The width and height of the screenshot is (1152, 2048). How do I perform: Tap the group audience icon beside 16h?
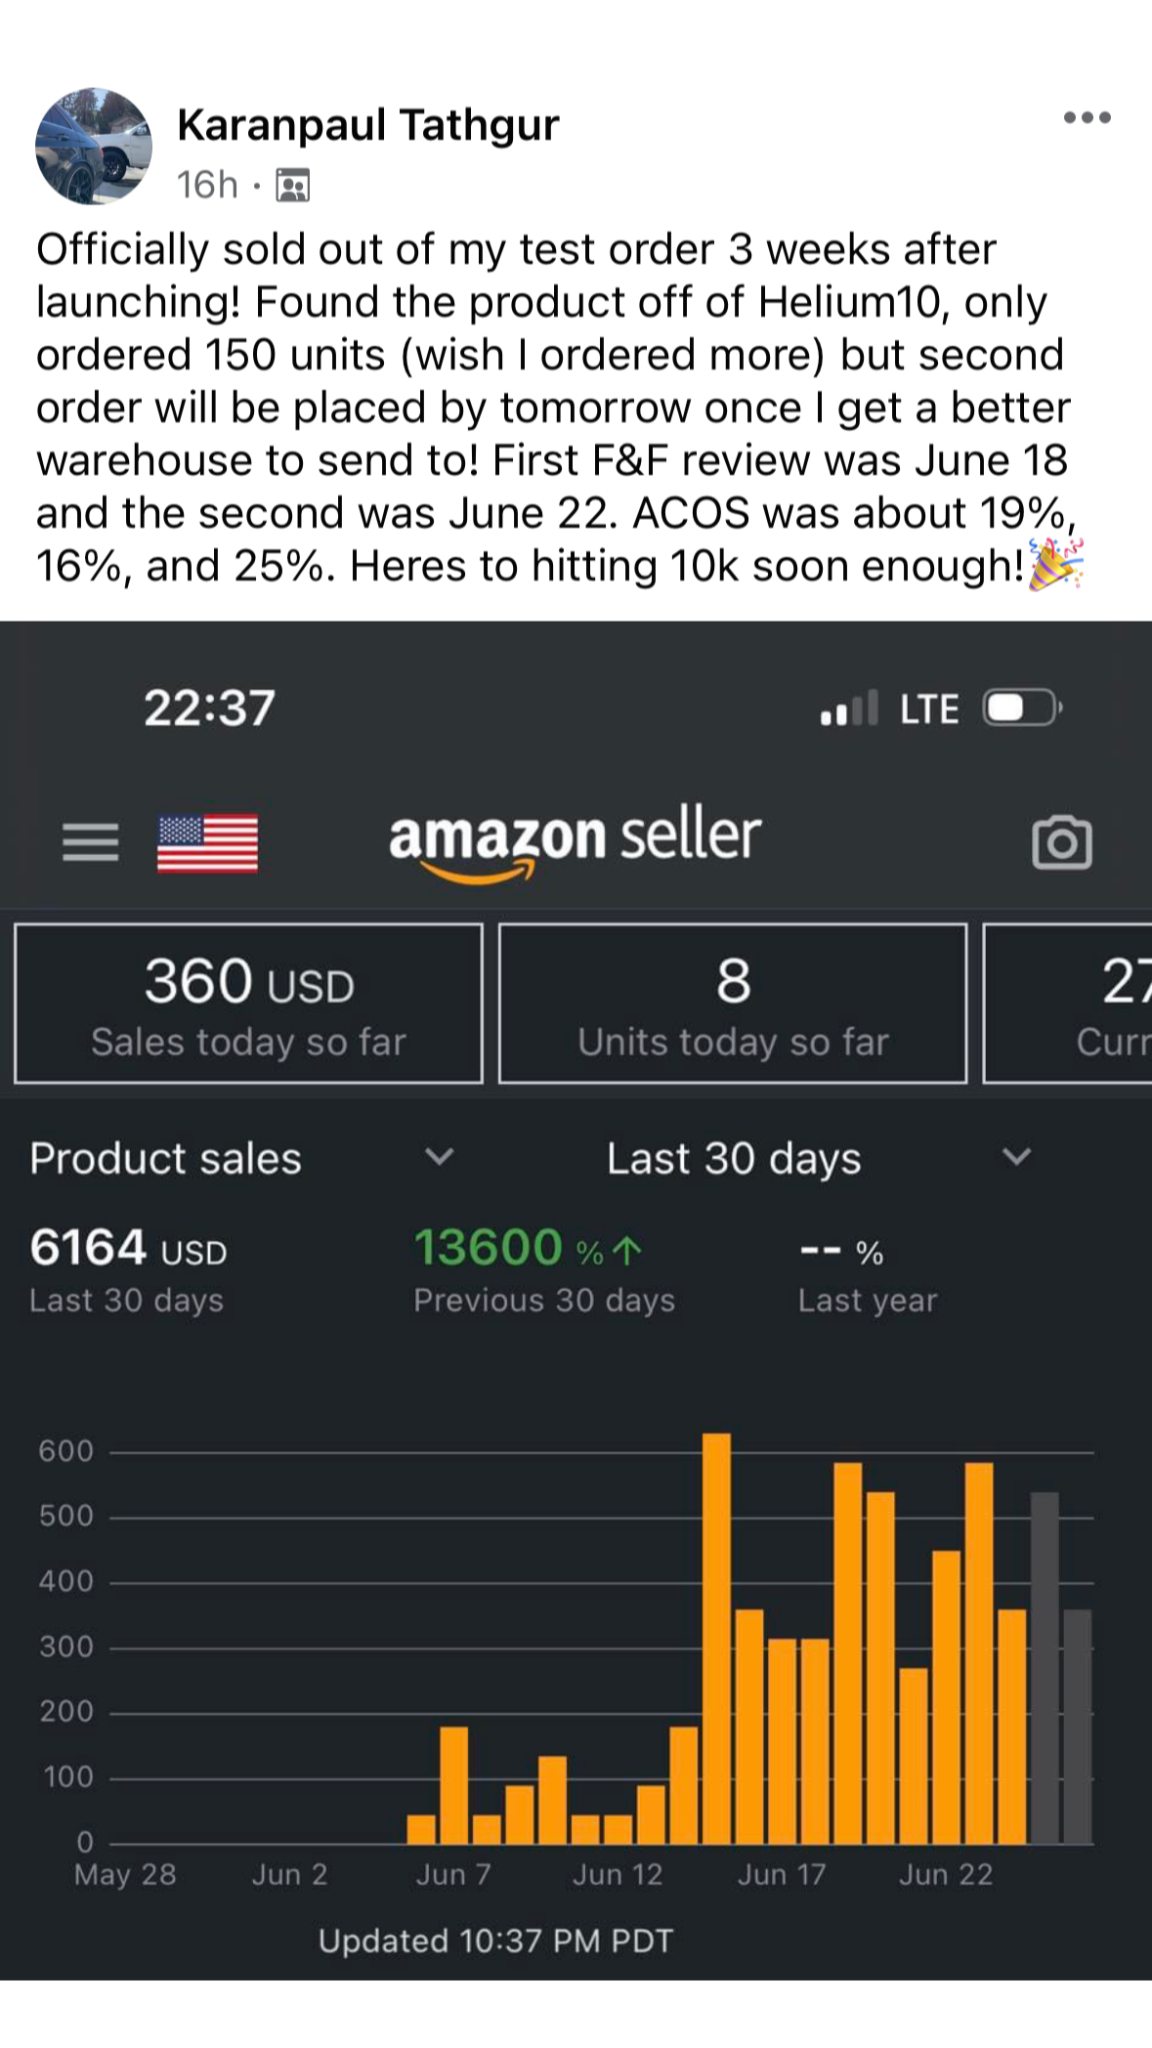pos(292,186)
